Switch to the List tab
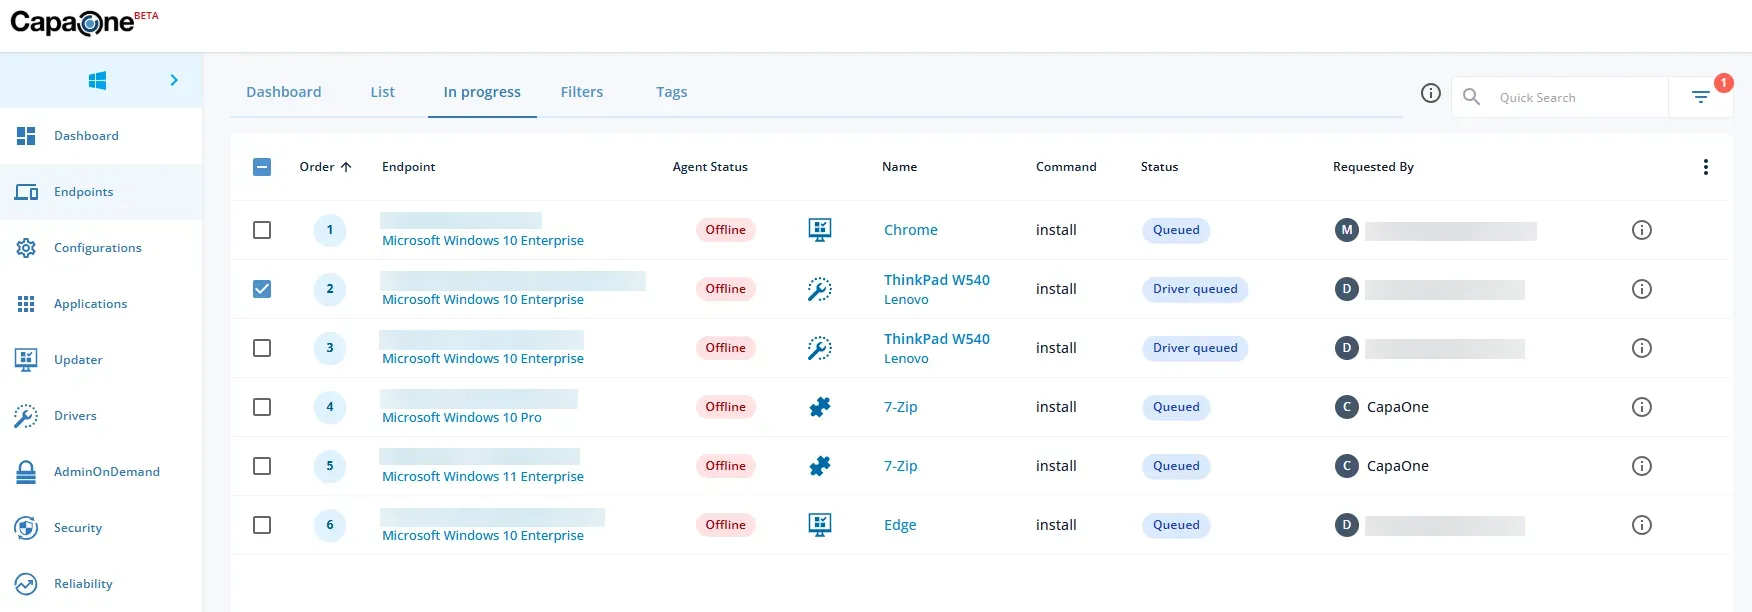Image resolution: width=1752 pixels, height=612 pixels. (x=383, y=92)
